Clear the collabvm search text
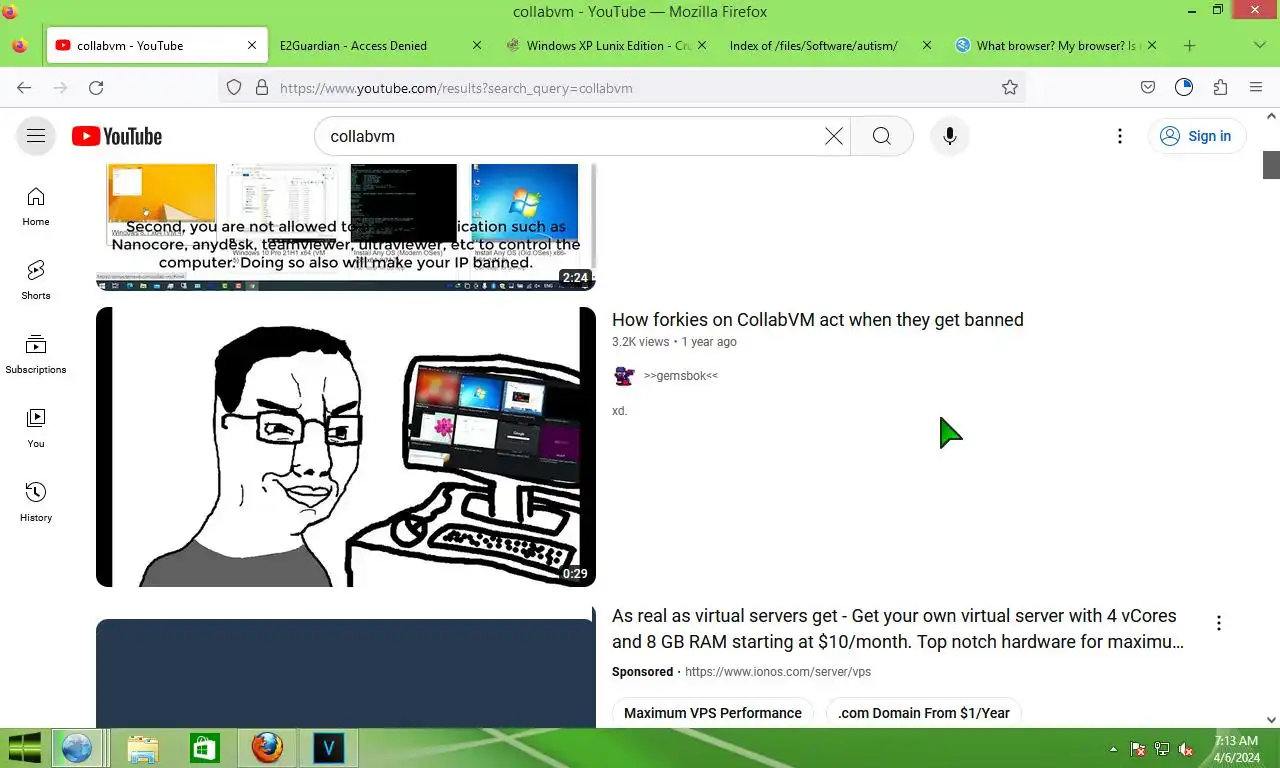Viewport: 1280px width, 768px height. 833,136
